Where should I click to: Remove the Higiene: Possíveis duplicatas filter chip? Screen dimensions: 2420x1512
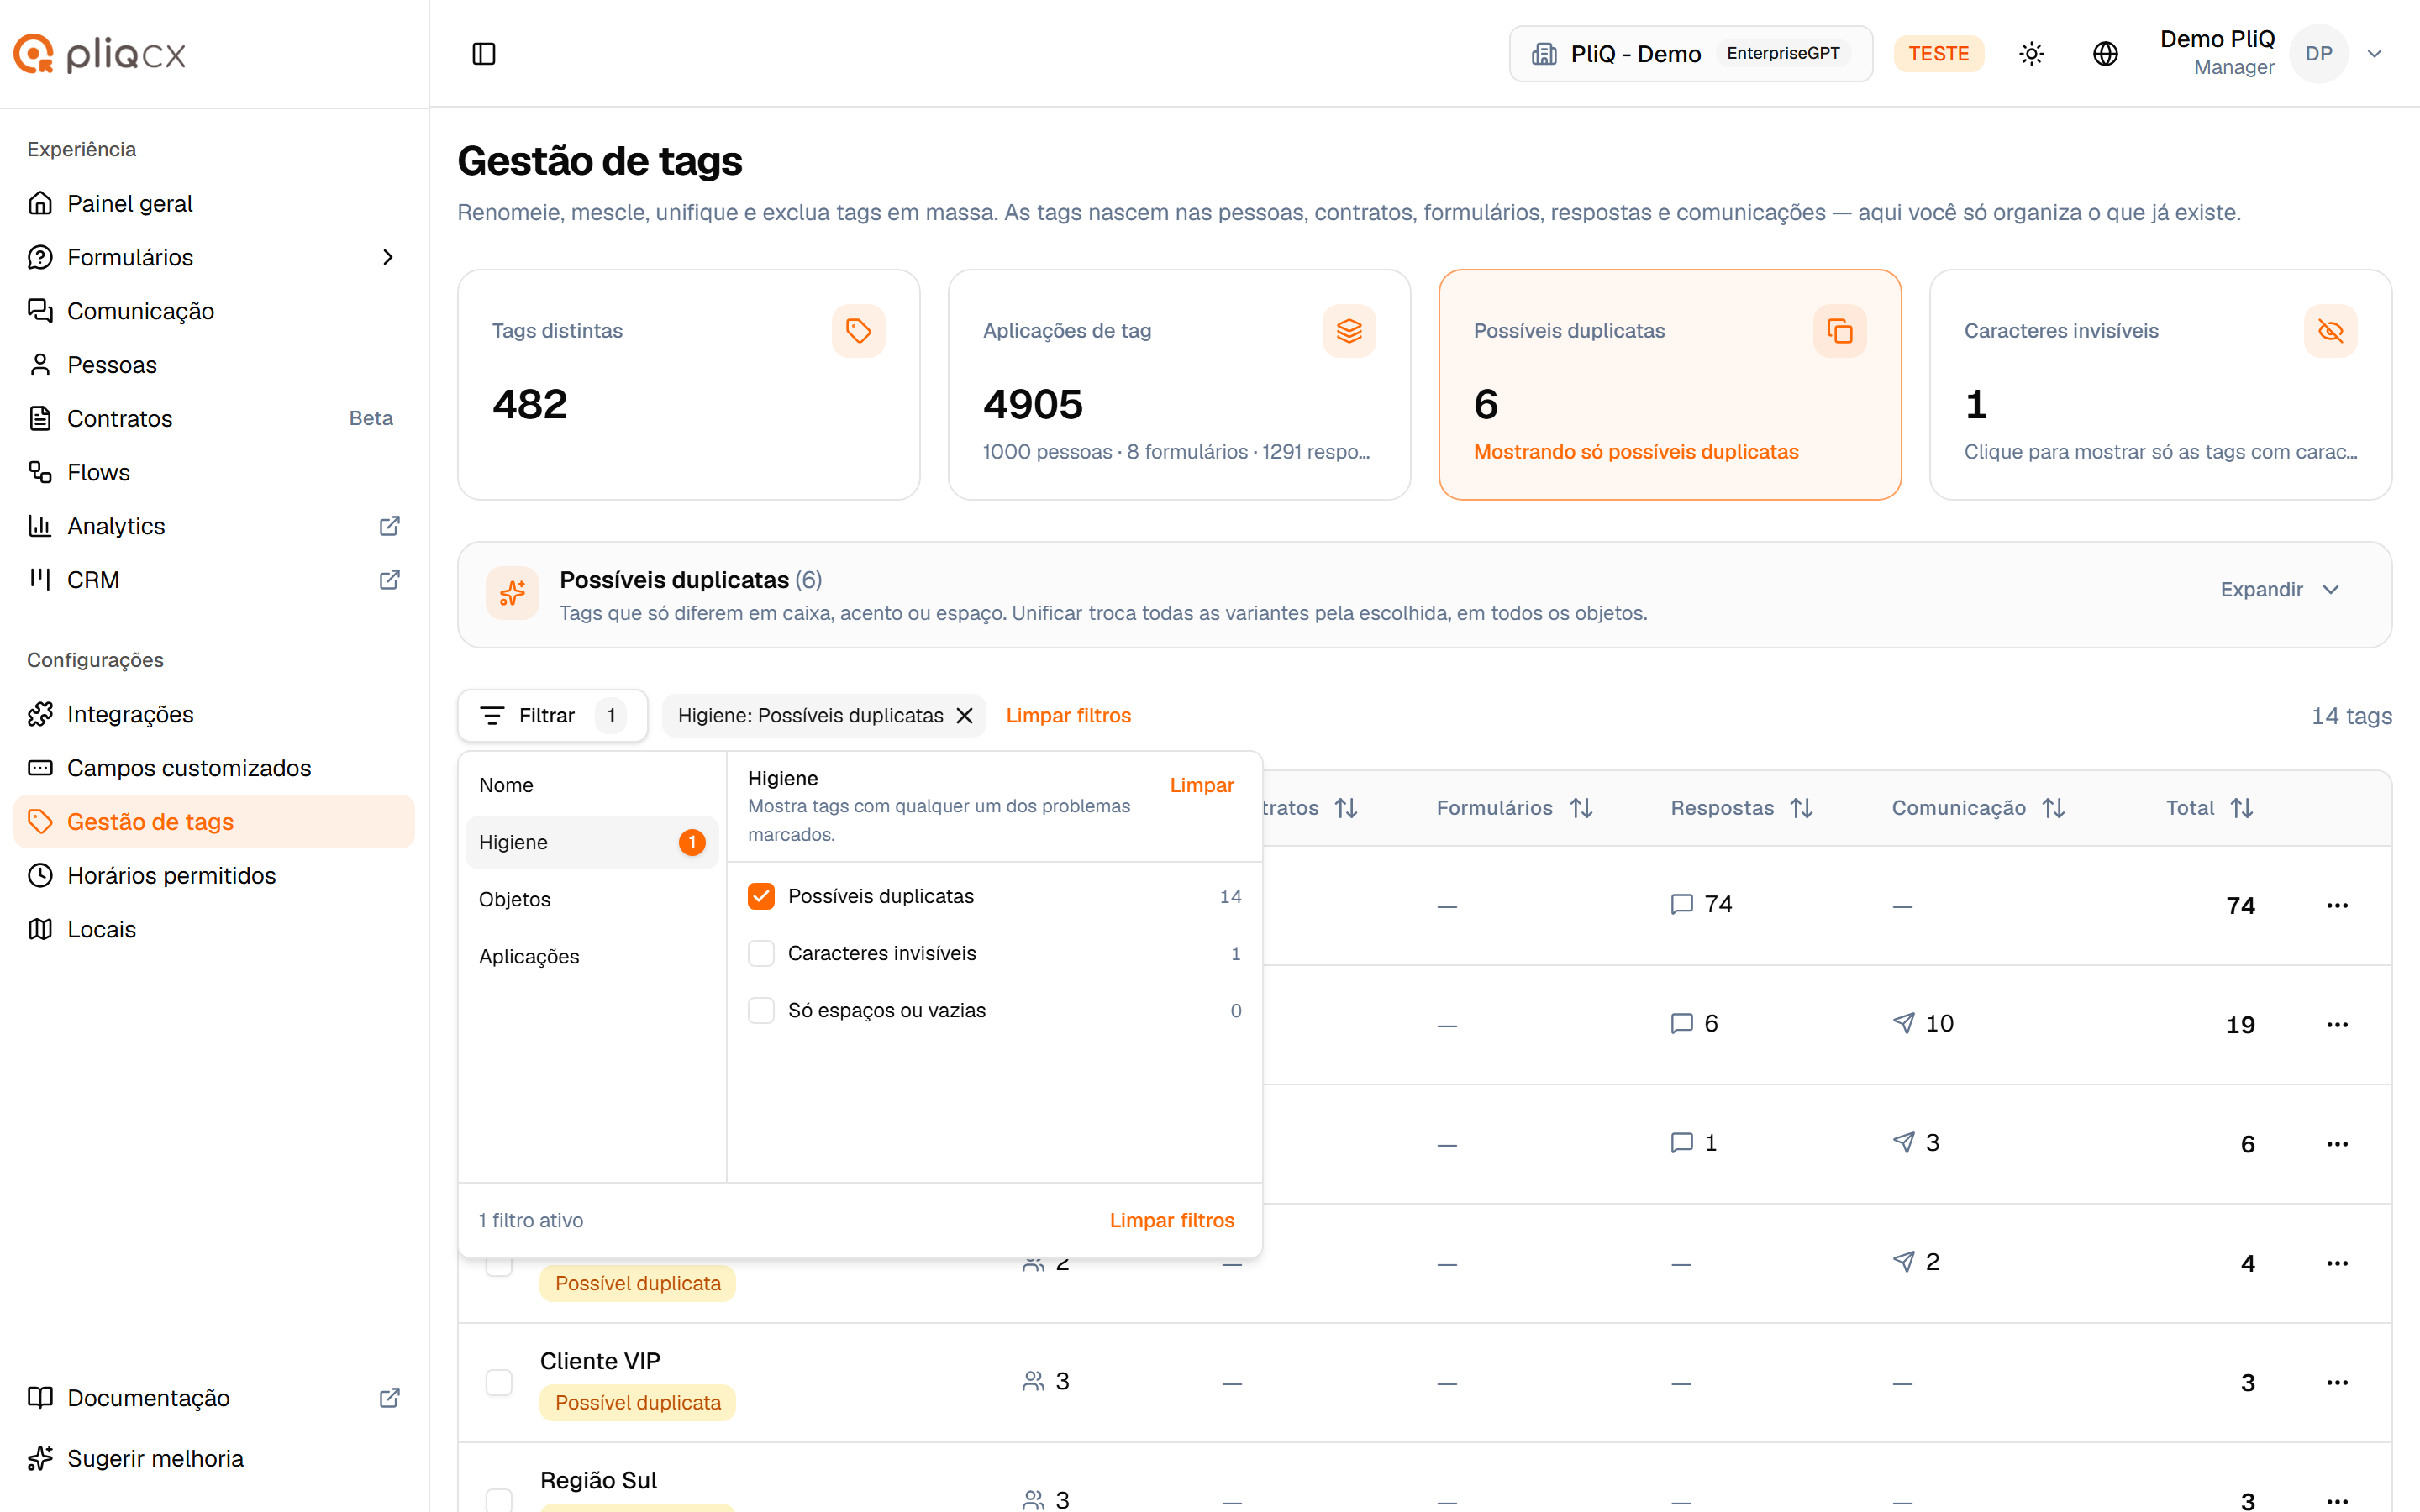point(965,716)
